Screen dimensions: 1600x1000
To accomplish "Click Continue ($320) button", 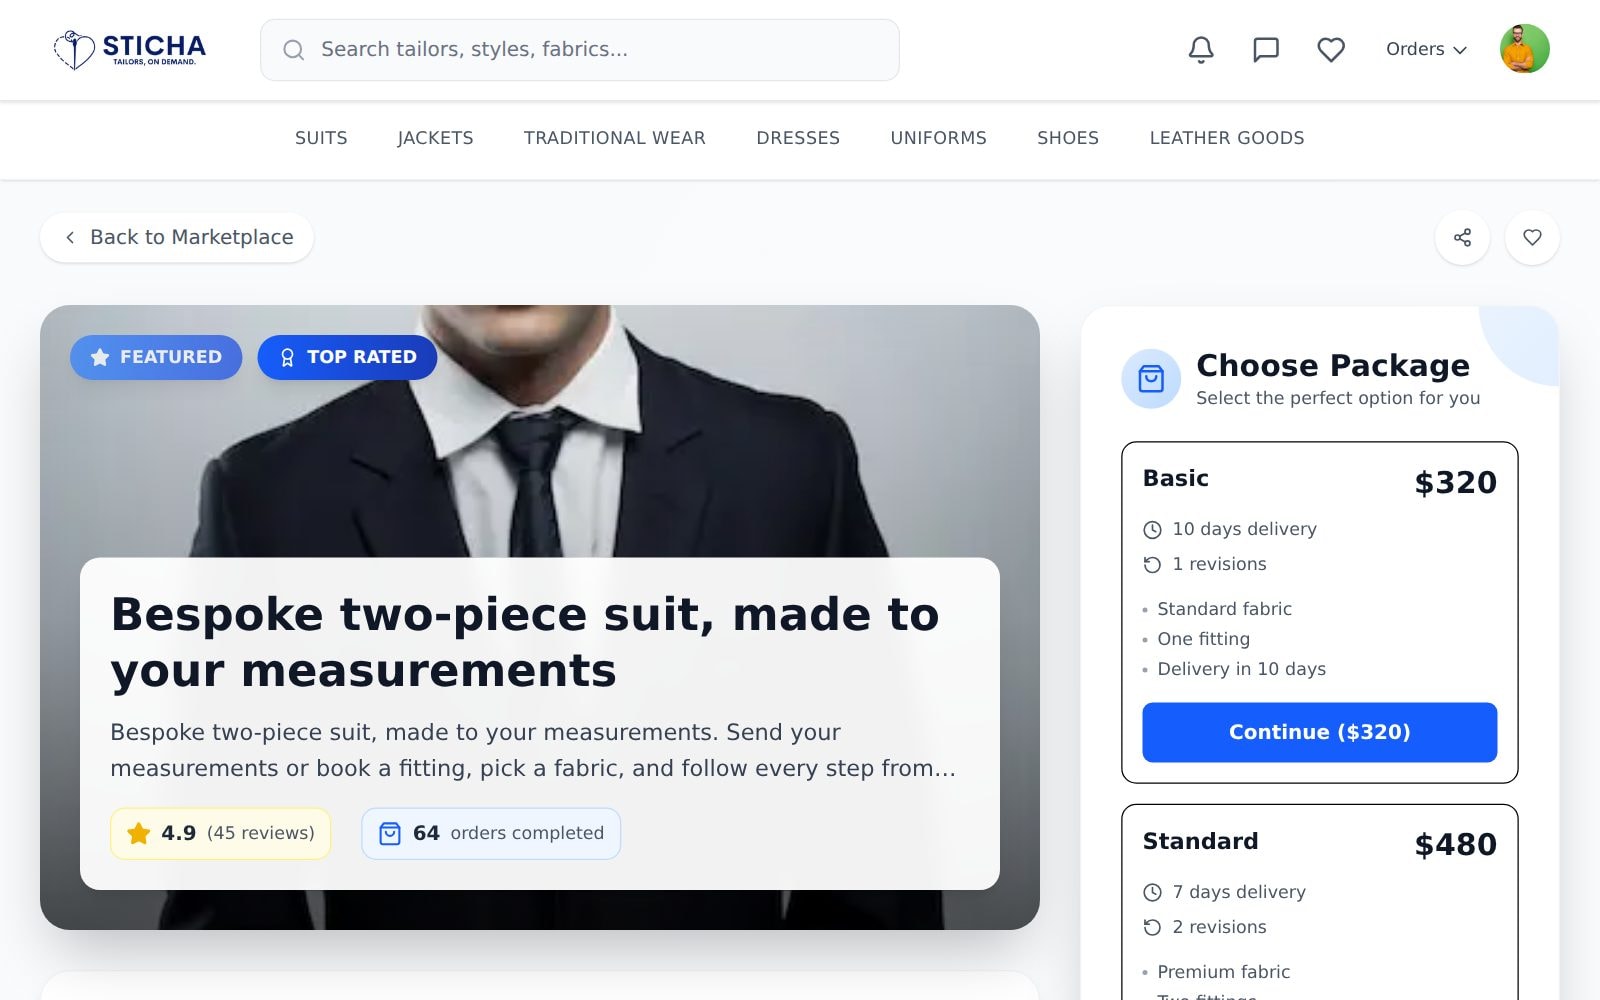I will click(x=1320, y=732).
